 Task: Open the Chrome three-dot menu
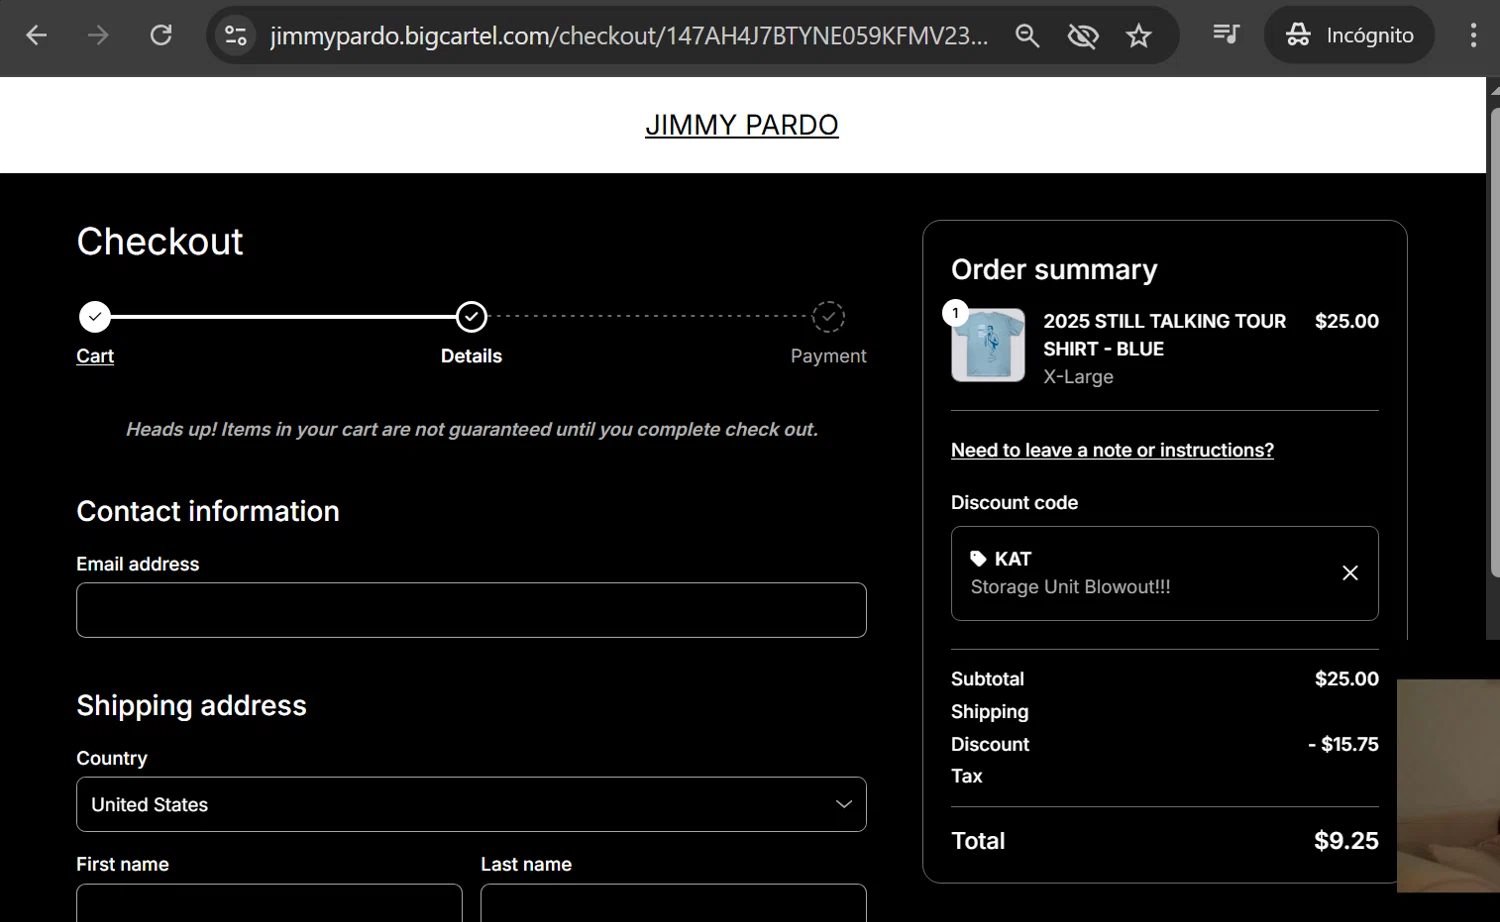(1473, 35)
